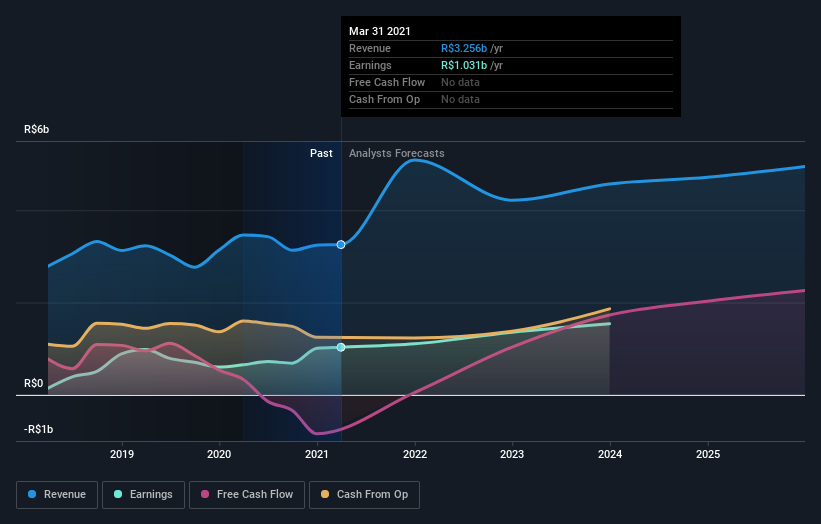Click the Cash From Op row in tooltip
Screen dimensions: 821x524
[511, 99]
